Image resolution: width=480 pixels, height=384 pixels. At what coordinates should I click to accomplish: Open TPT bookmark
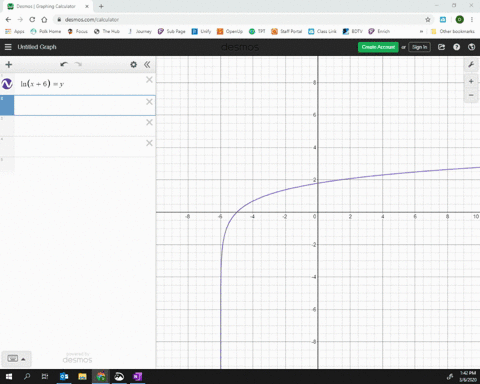click(257, 31)
